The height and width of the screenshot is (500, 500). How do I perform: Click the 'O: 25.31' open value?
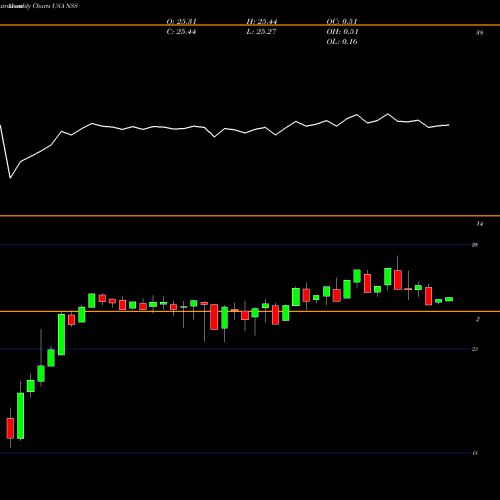pyautogui.click(x=181, y=22)
